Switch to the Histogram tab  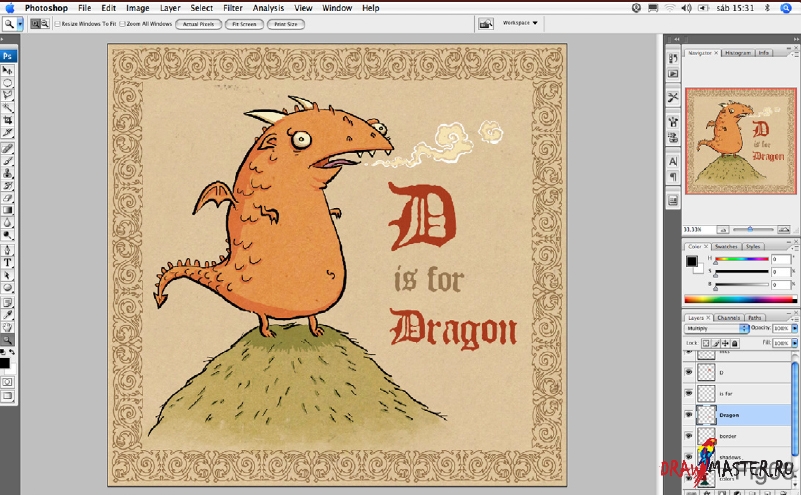[x=738, y=53]
